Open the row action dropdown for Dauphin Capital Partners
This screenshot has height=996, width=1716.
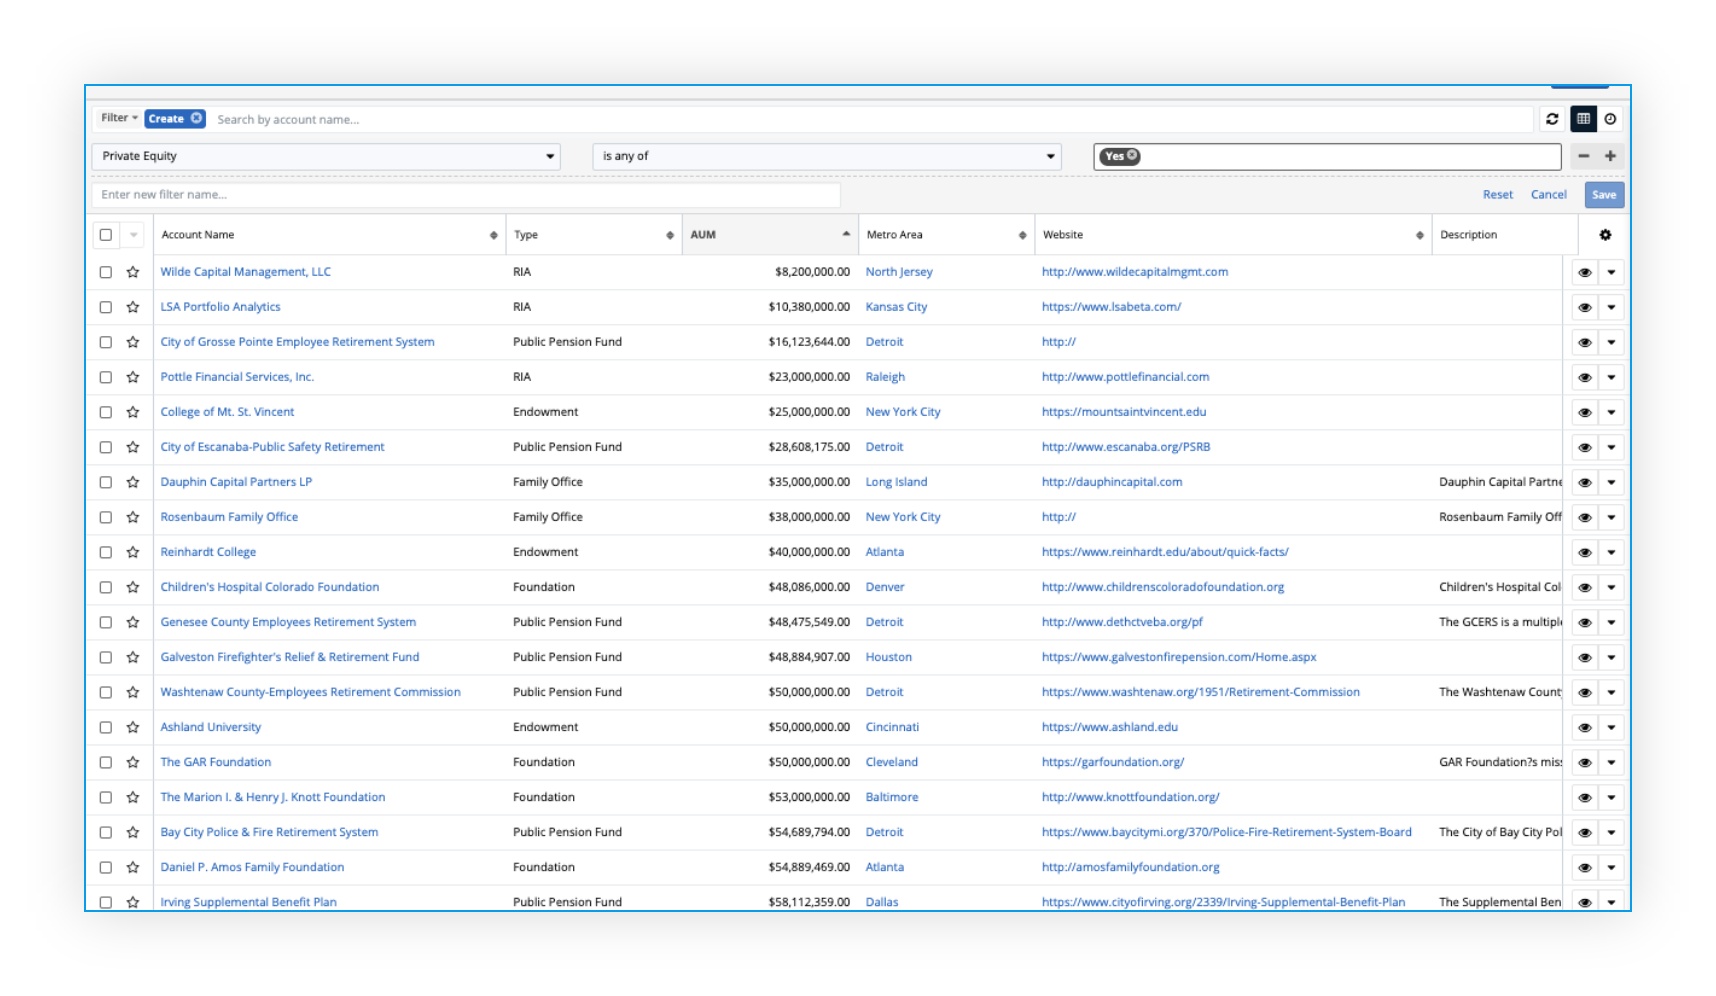pos(1611,482)
